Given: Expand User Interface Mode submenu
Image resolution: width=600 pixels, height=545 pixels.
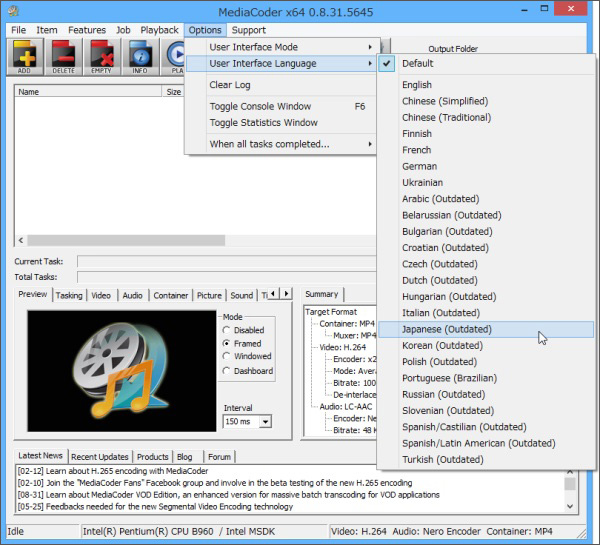Looking at the screenshot, I should [281, 47].
